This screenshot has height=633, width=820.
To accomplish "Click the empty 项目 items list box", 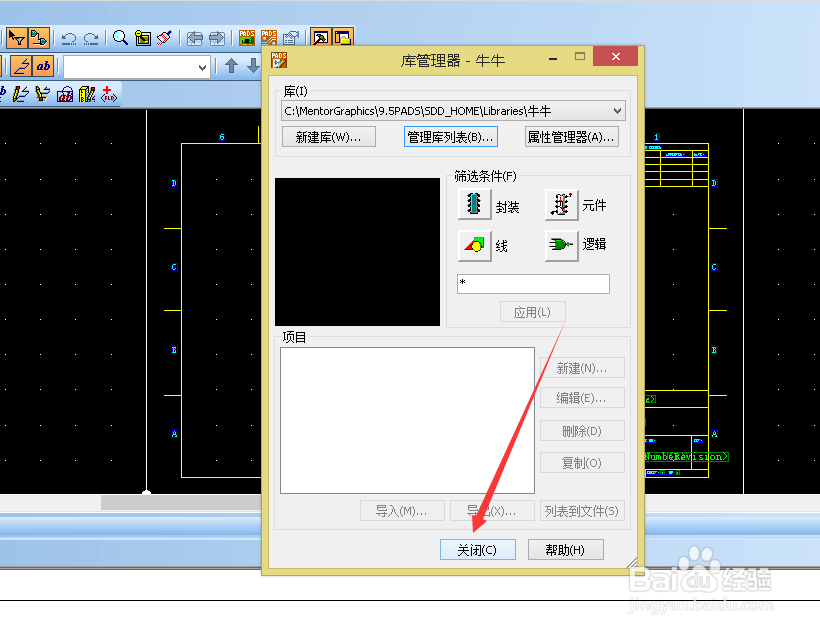I will [407, 420].
